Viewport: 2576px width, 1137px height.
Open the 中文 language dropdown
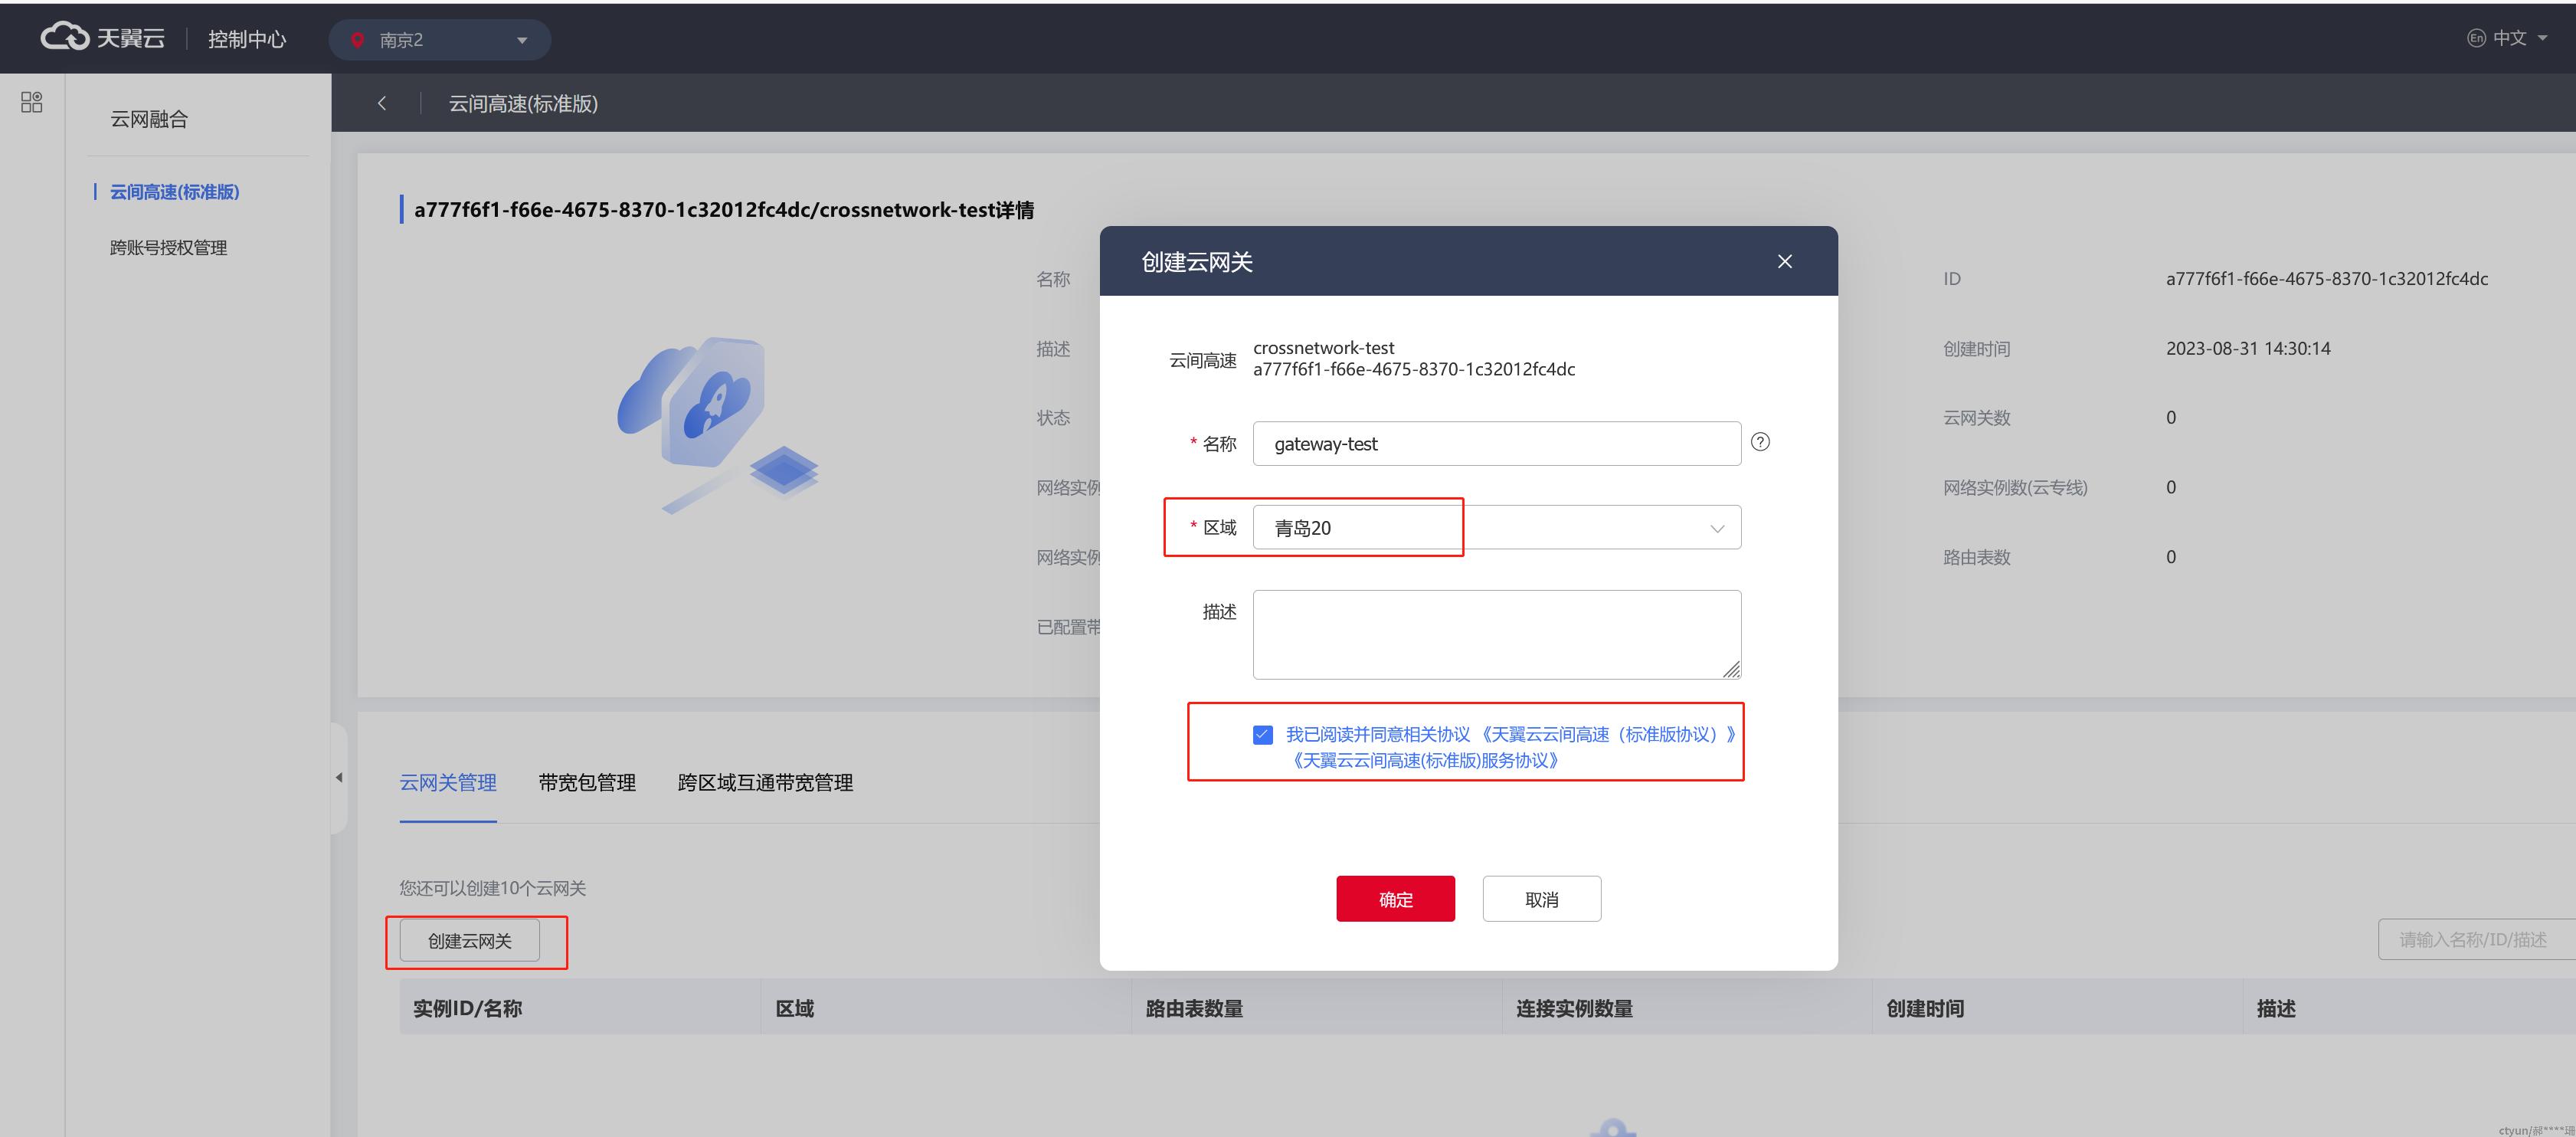(x=2519, y=38)
